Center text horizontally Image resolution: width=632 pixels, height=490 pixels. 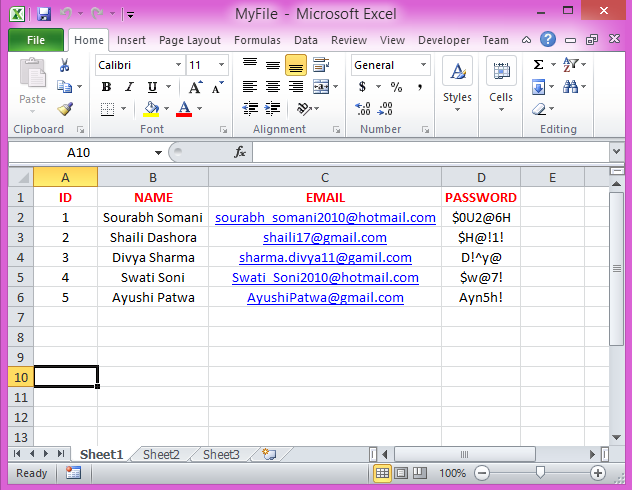point(273,87)
